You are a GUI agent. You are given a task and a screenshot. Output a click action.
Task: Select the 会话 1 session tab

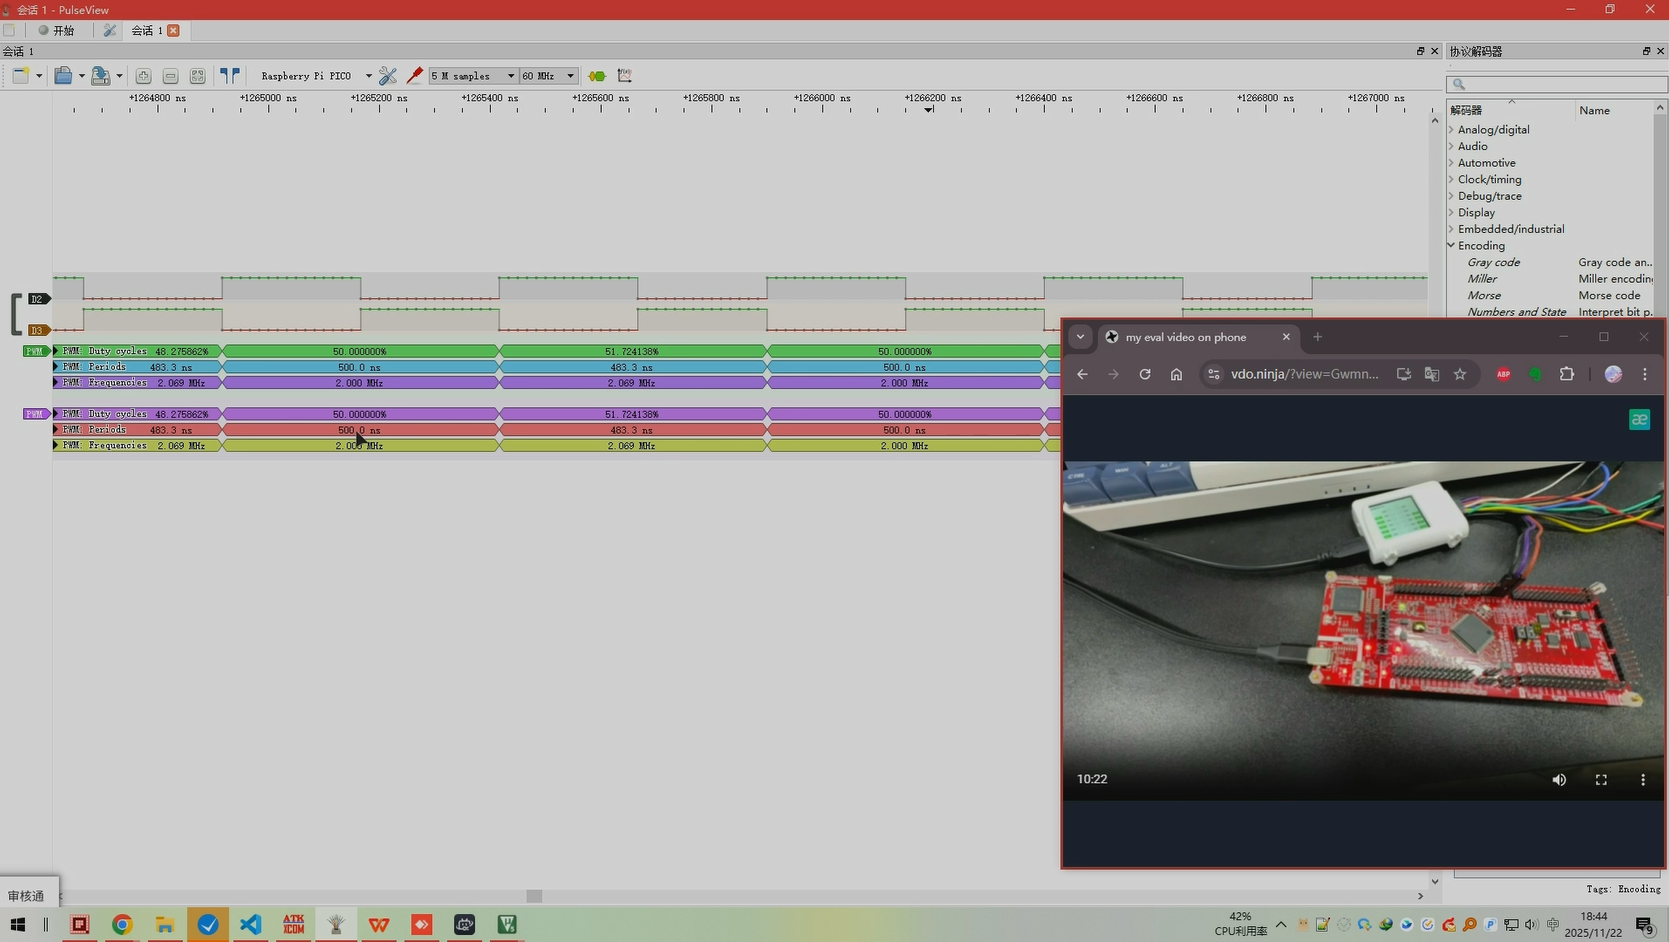pyautogui.click(x=147, y=31)
